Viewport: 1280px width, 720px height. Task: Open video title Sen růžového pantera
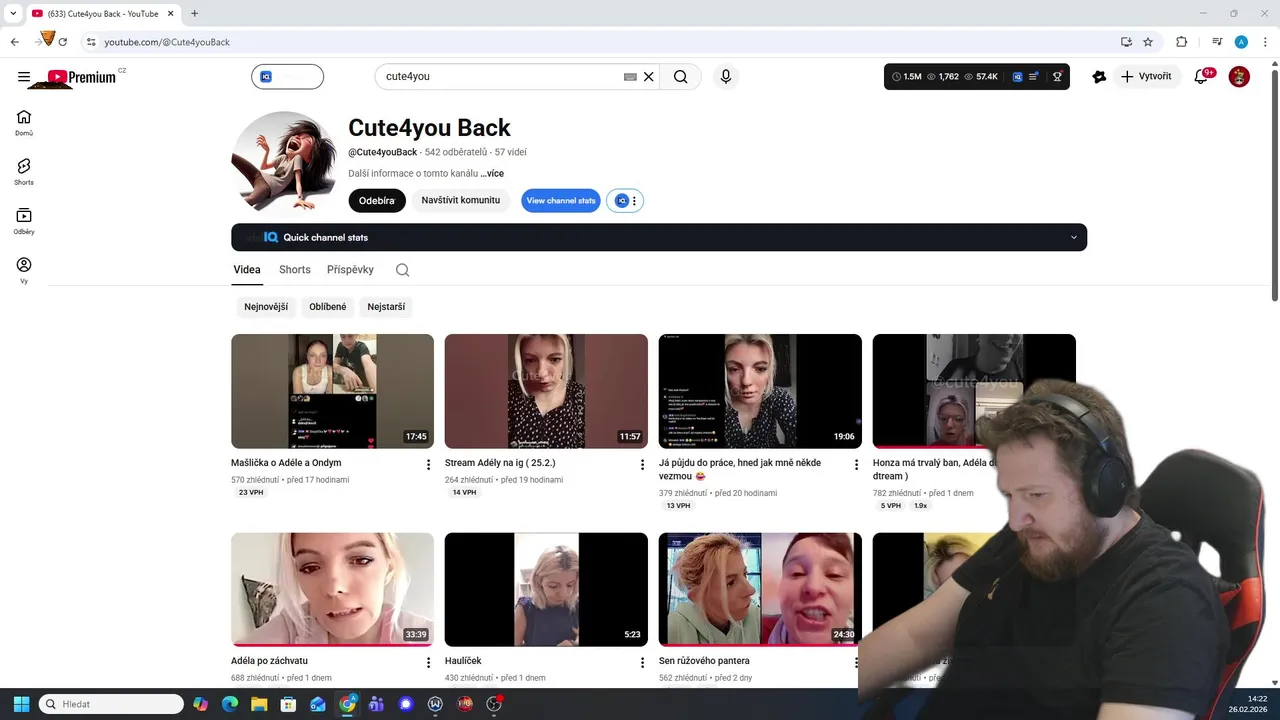tap(704, 661)
